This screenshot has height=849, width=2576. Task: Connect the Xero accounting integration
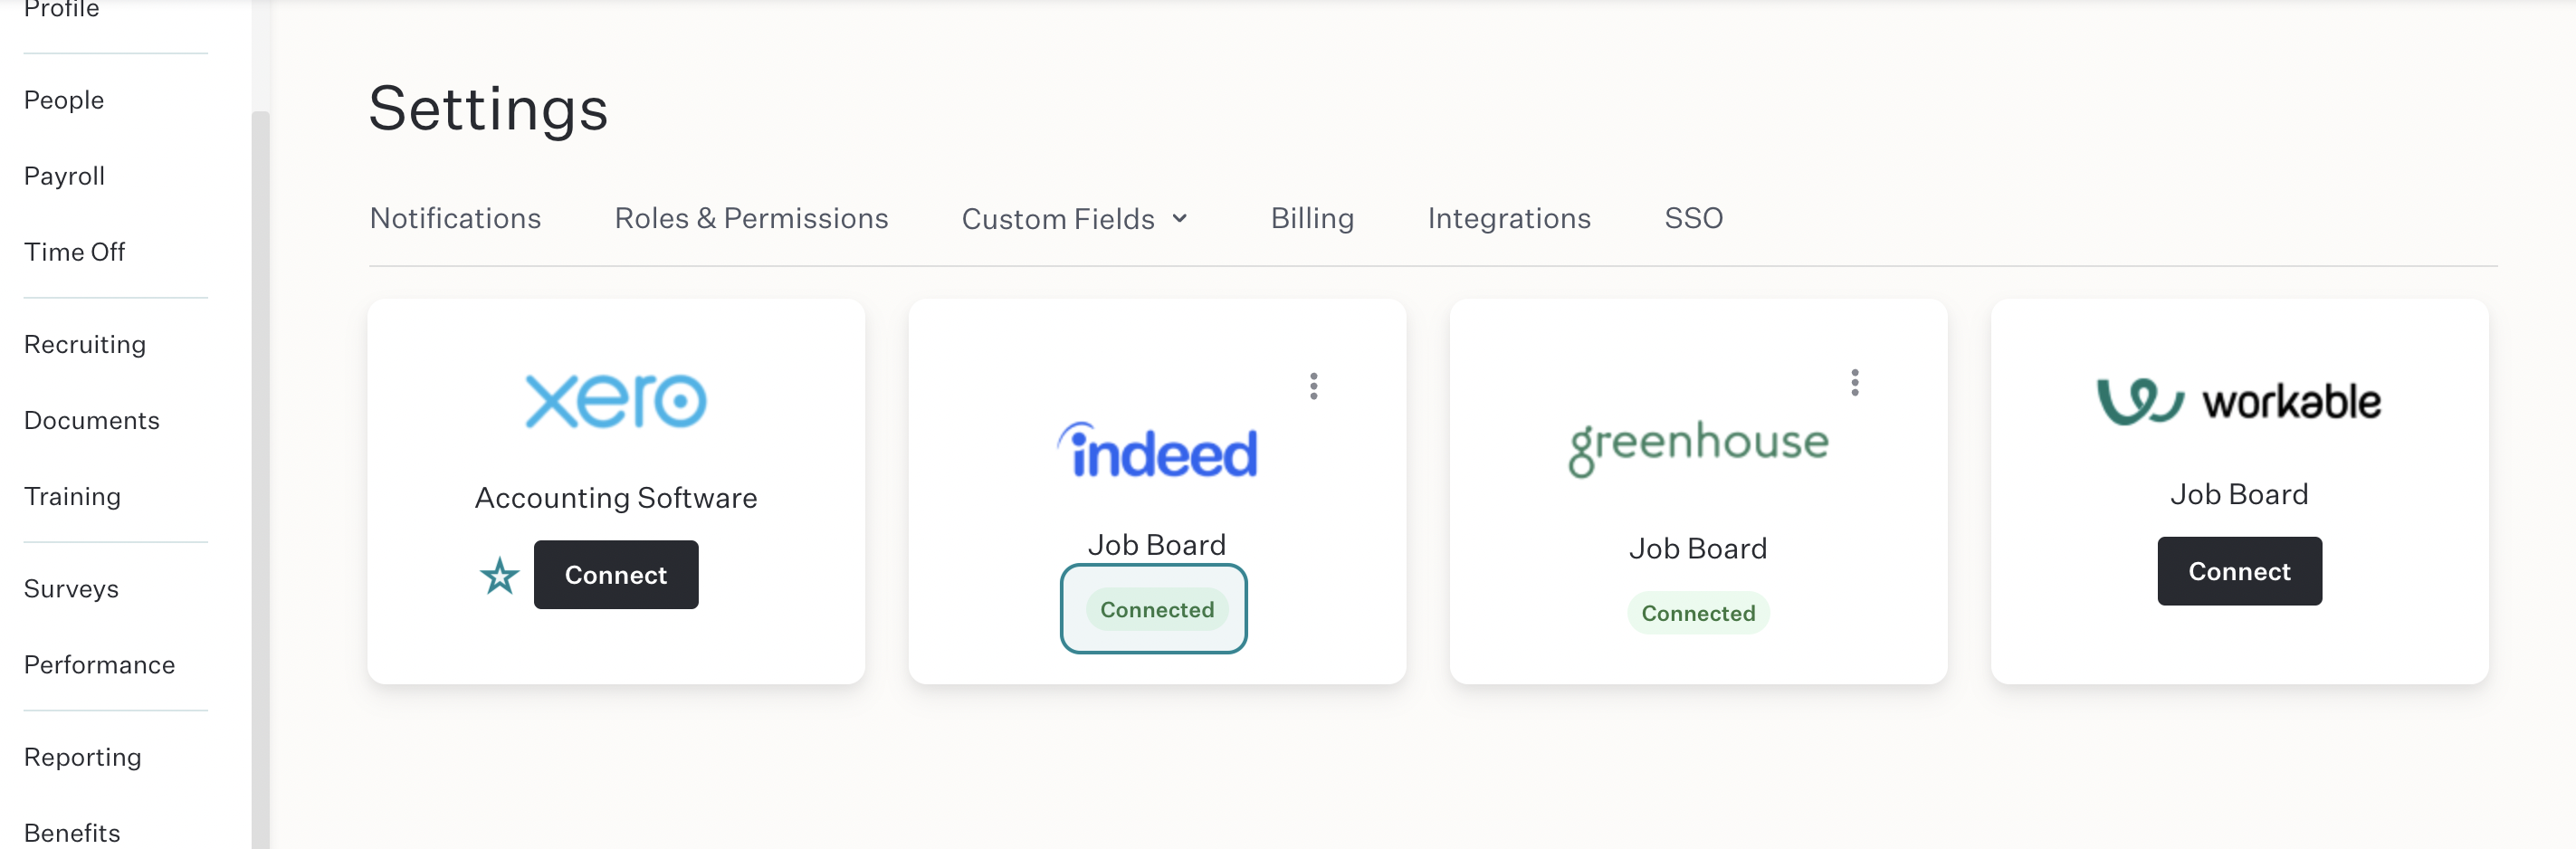[x=616, y=575]
